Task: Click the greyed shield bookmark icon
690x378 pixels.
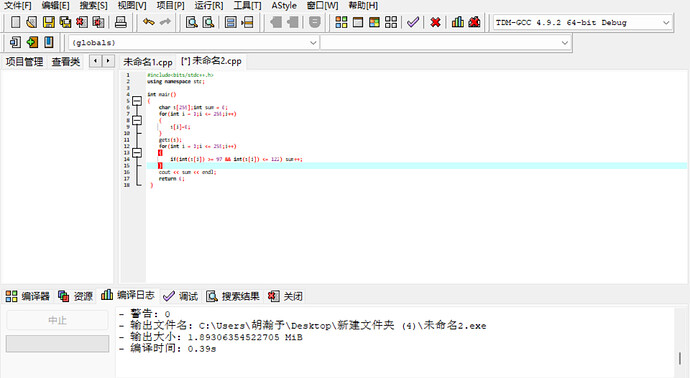Action: pos(314,22)
